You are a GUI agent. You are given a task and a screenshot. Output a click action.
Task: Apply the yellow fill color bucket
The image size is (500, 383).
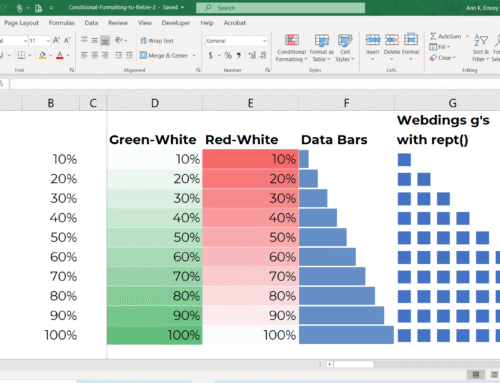pos(42,55)
